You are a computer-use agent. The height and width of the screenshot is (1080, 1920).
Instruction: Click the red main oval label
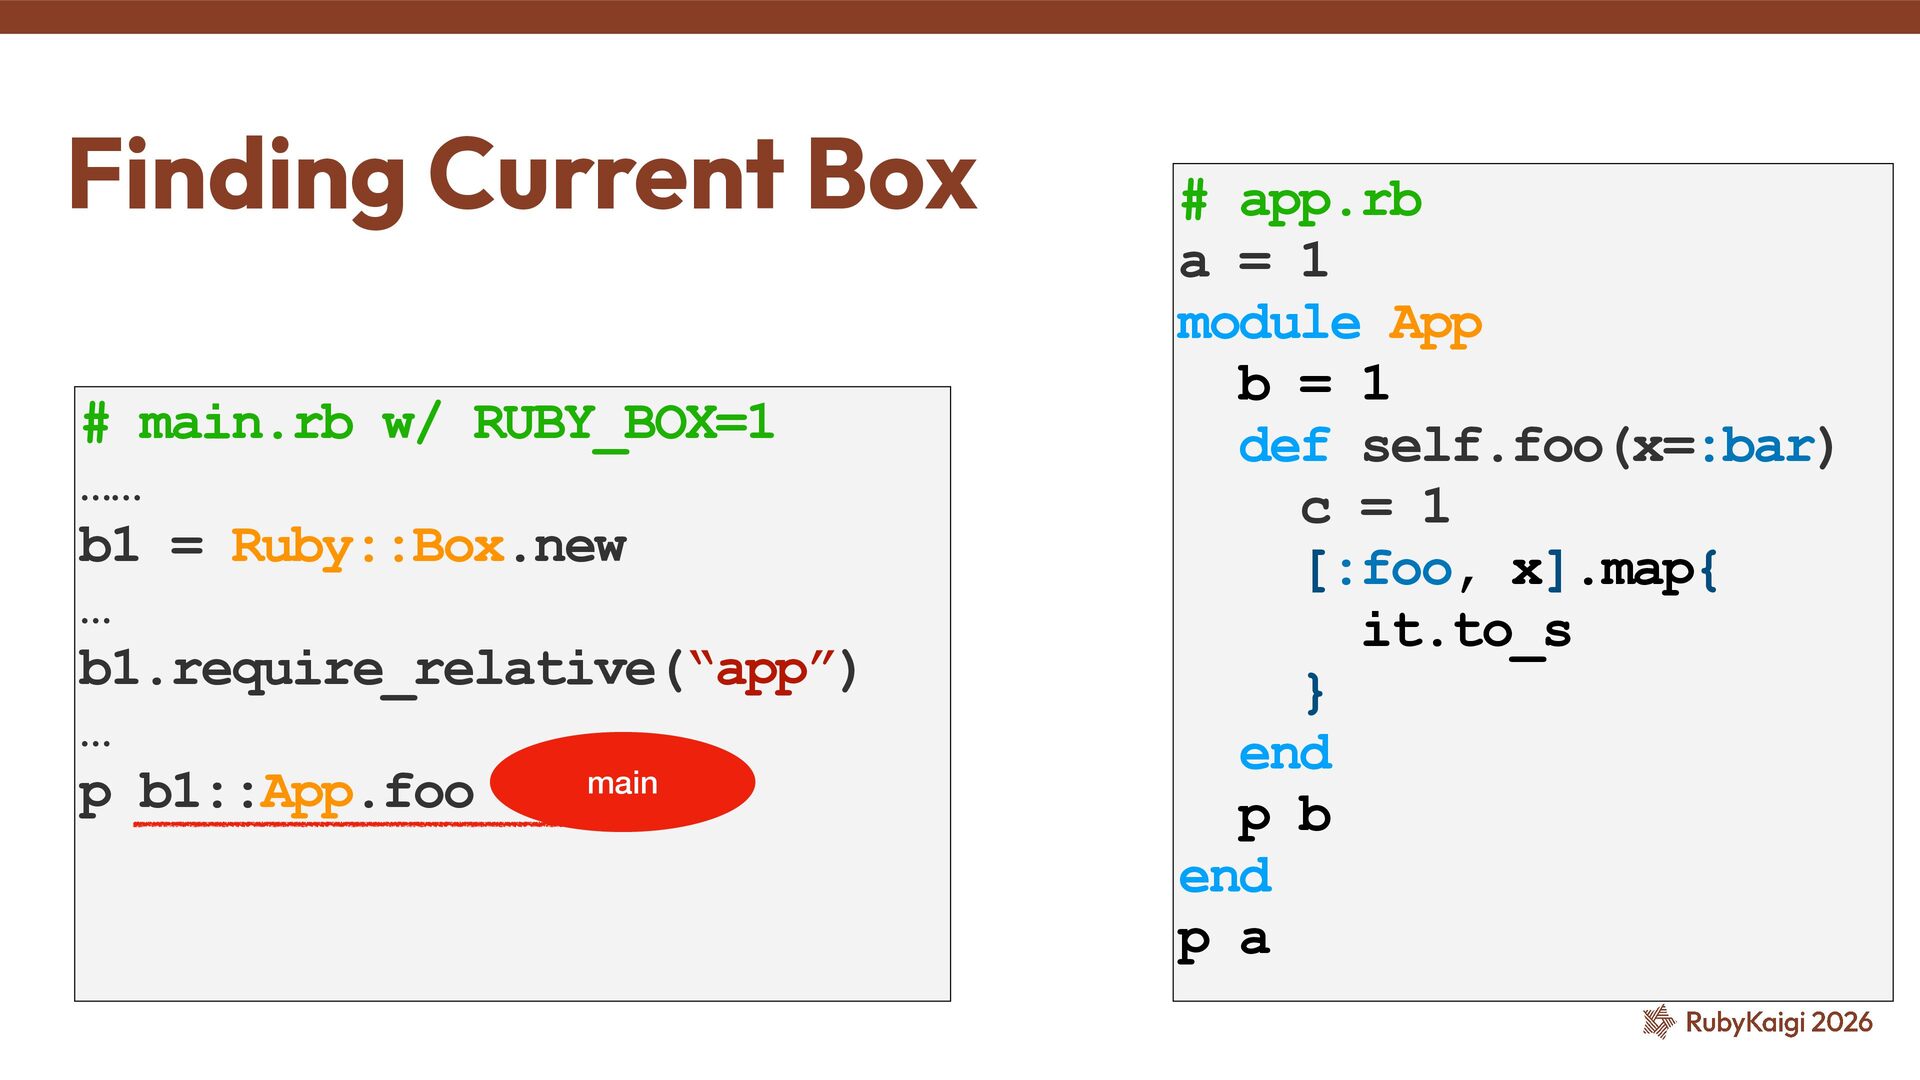(622, 782)
